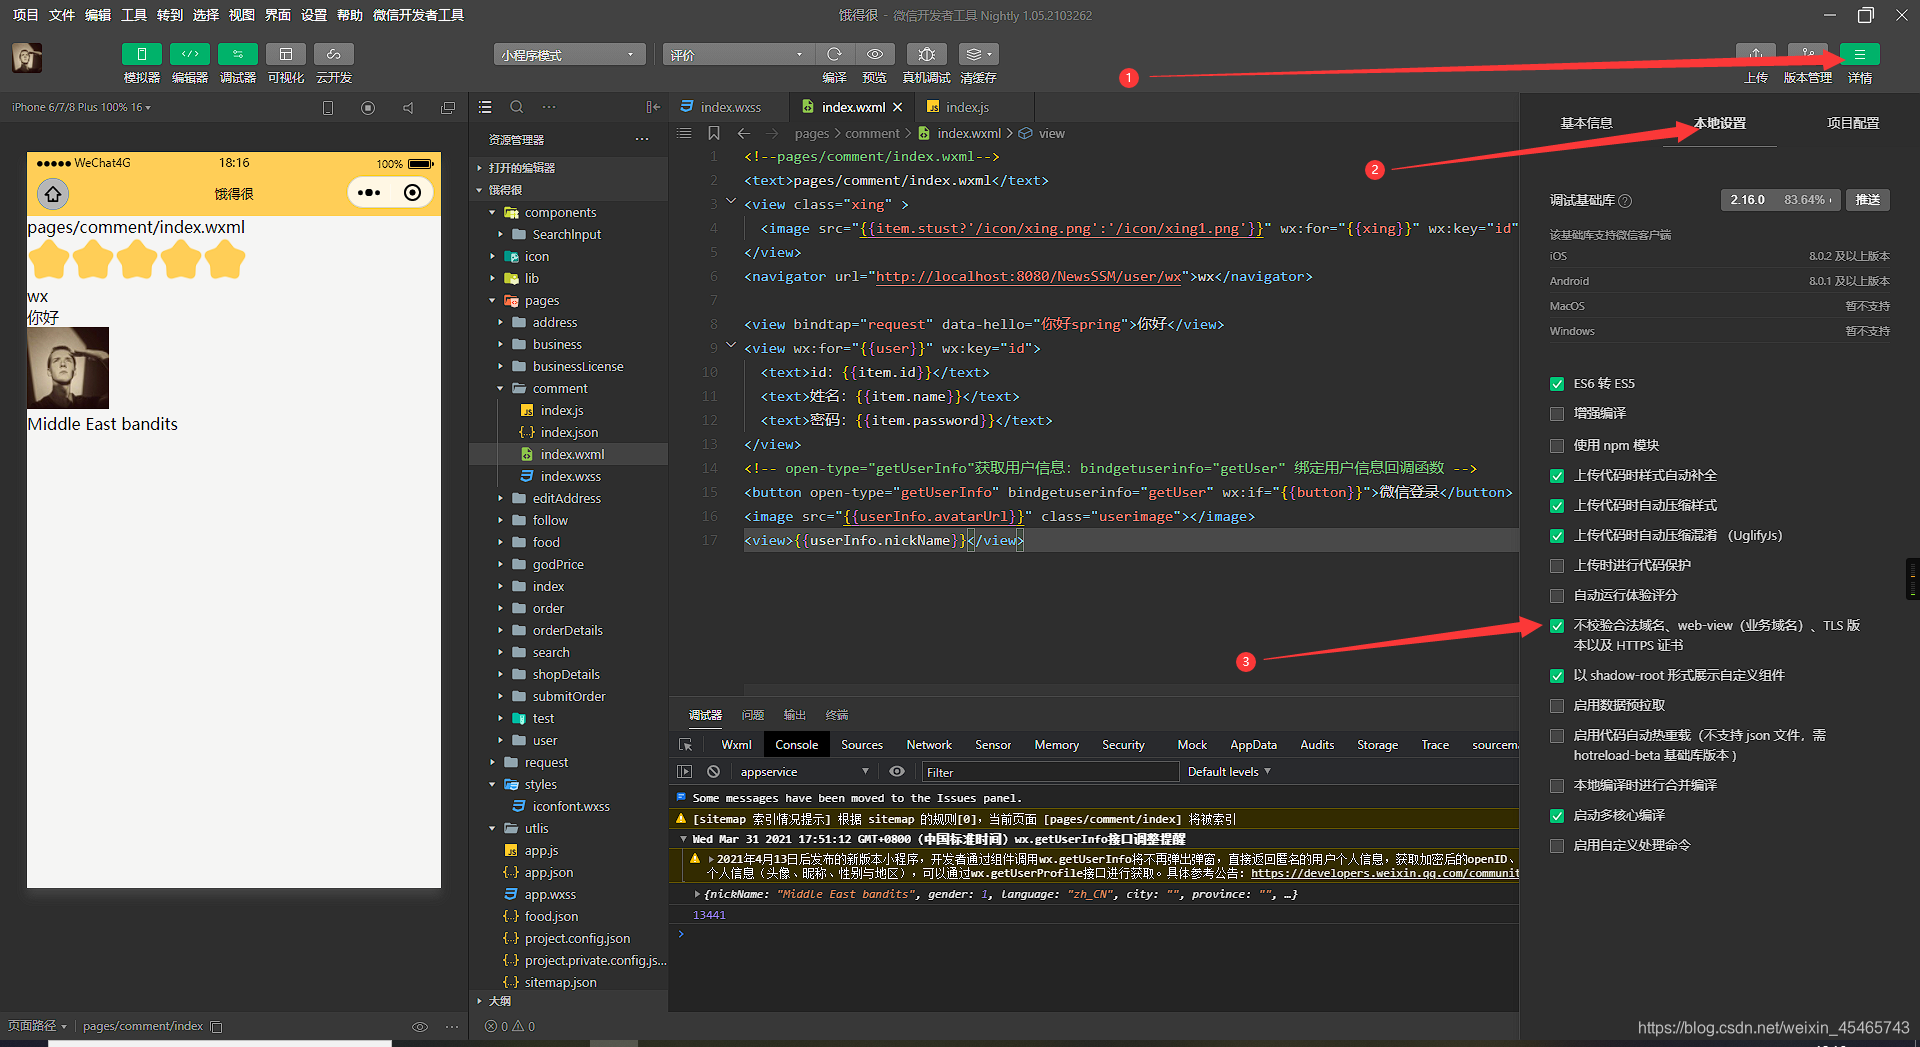Click the console clear (no entry) icon
Screen dimensions: 1920x1047
713,771
